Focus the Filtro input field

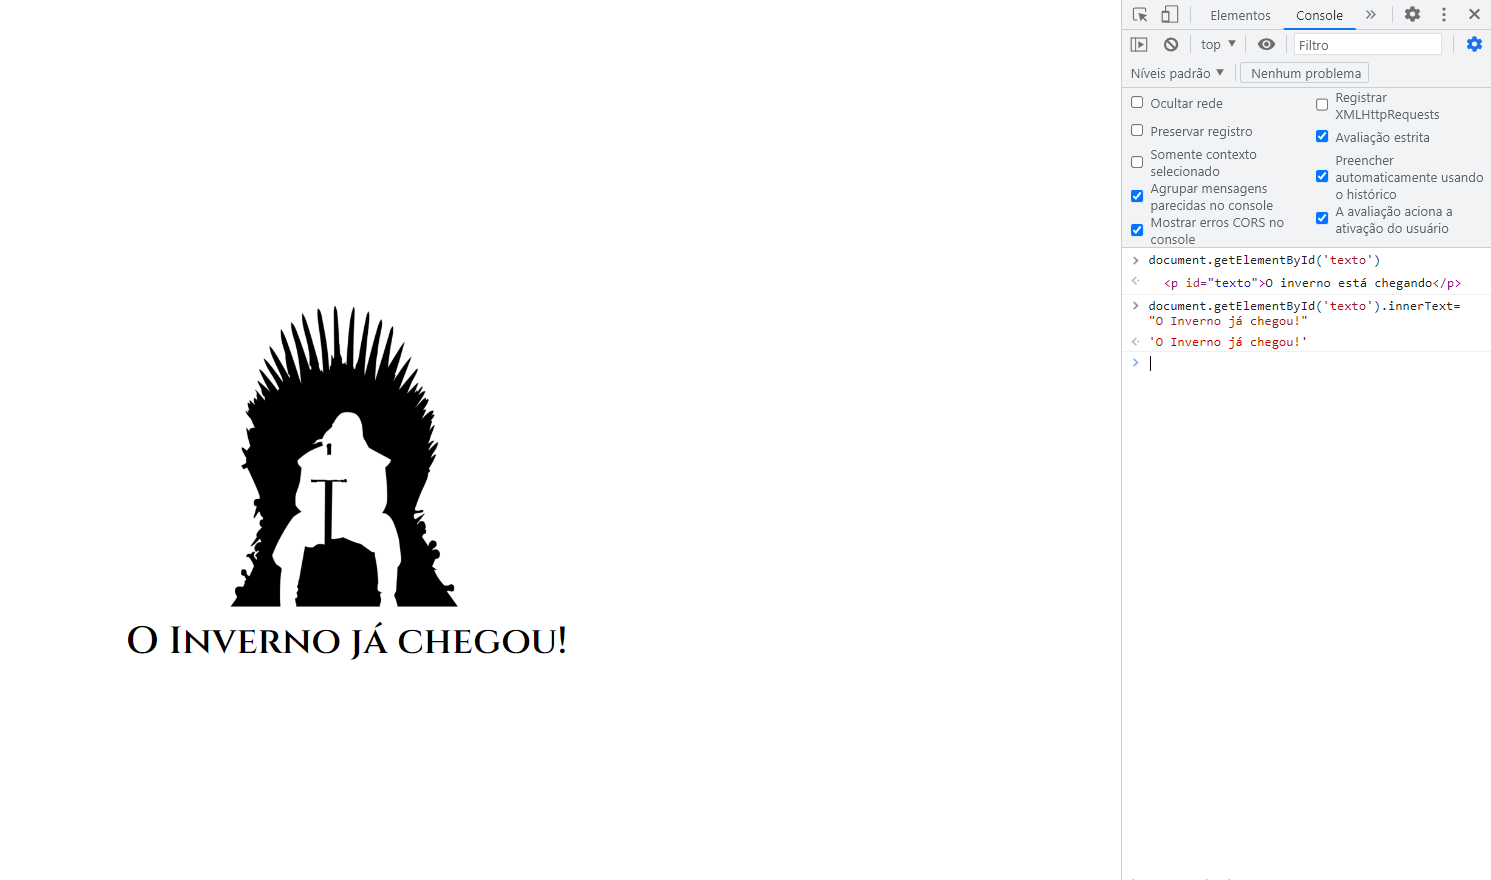(x=1367, y=45)
